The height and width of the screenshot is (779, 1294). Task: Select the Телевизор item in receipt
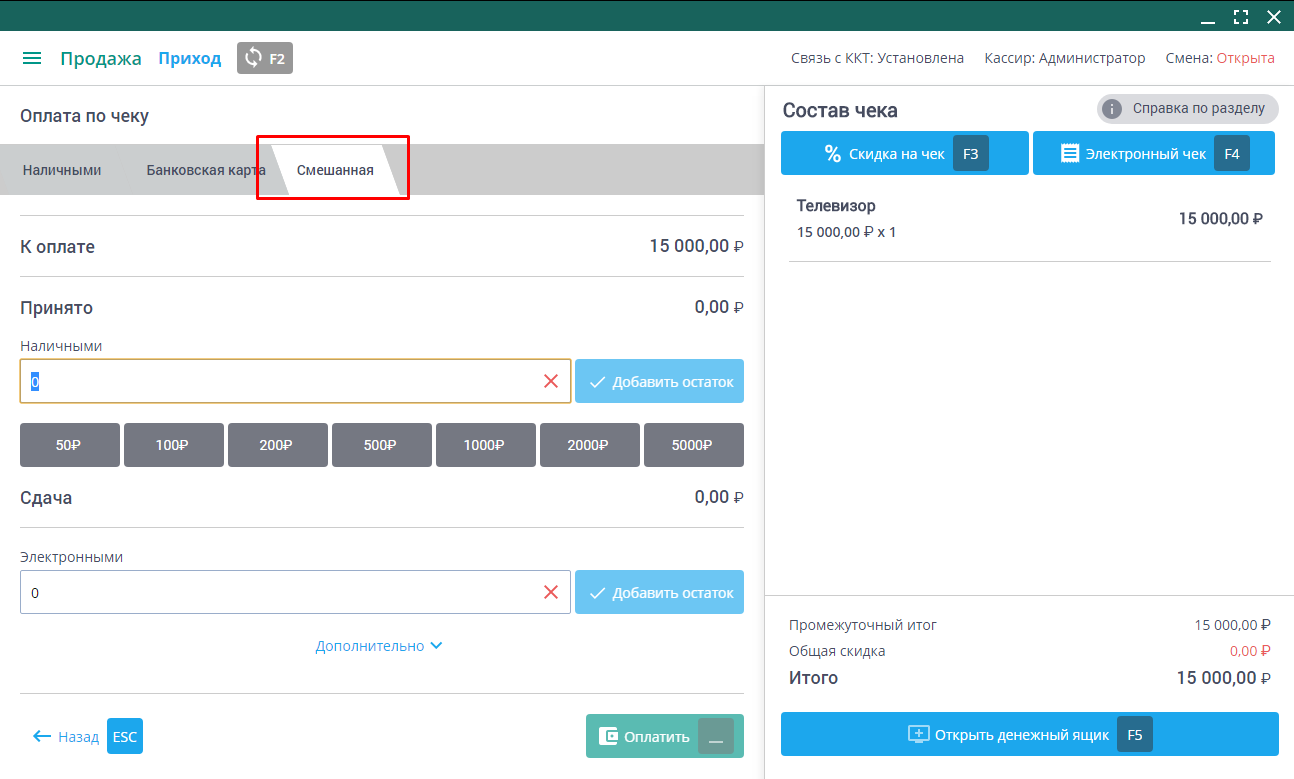[x=1030, y=218]
